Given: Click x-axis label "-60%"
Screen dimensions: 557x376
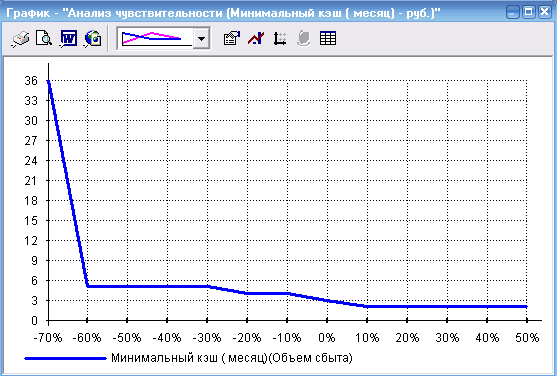Looking at the screenshot, I should coord(87,338).
